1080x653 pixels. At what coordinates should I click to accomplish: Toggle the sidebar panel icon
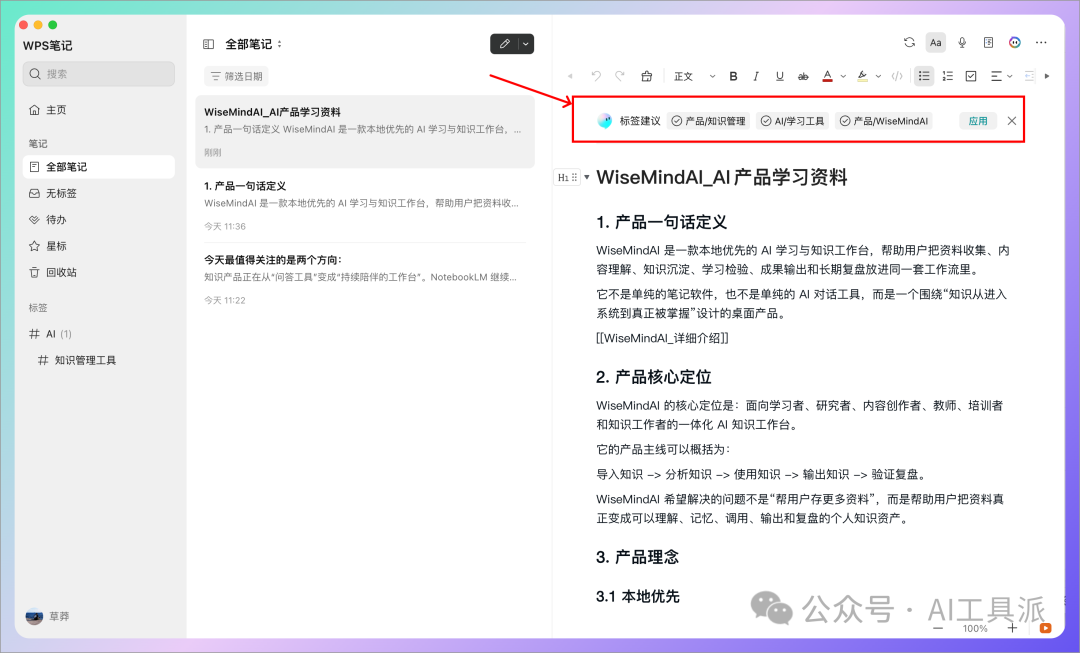point(208,44)
